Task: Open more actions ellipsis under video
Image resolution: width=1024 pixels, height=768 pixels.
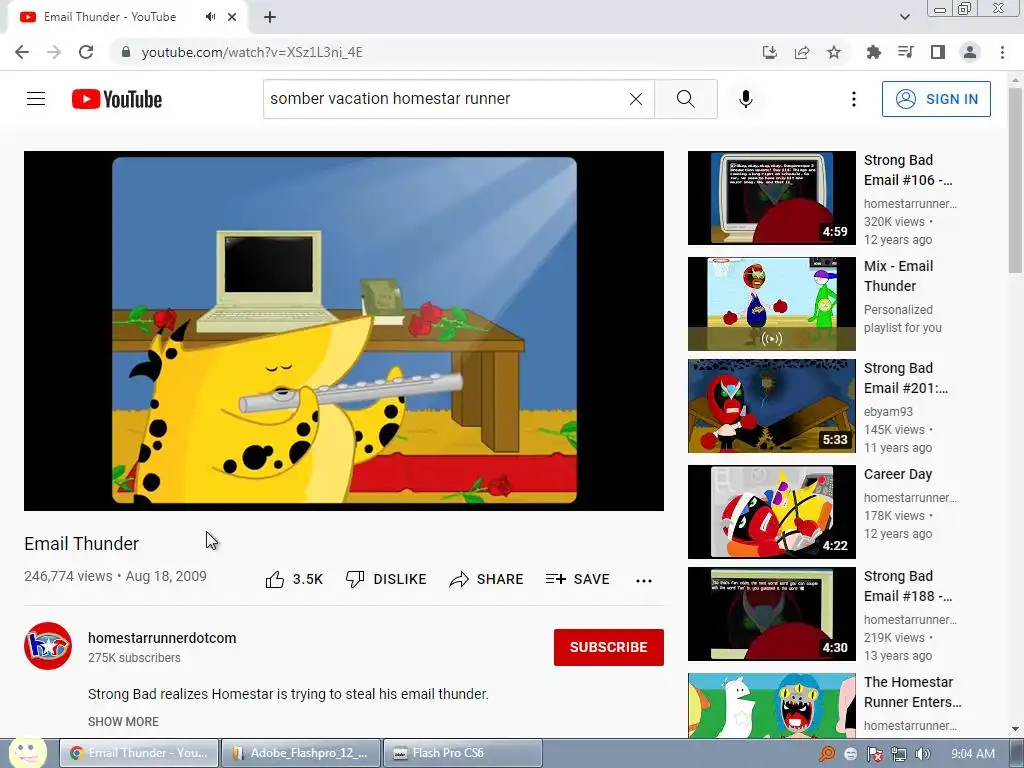Action: (x=644, y=580)
